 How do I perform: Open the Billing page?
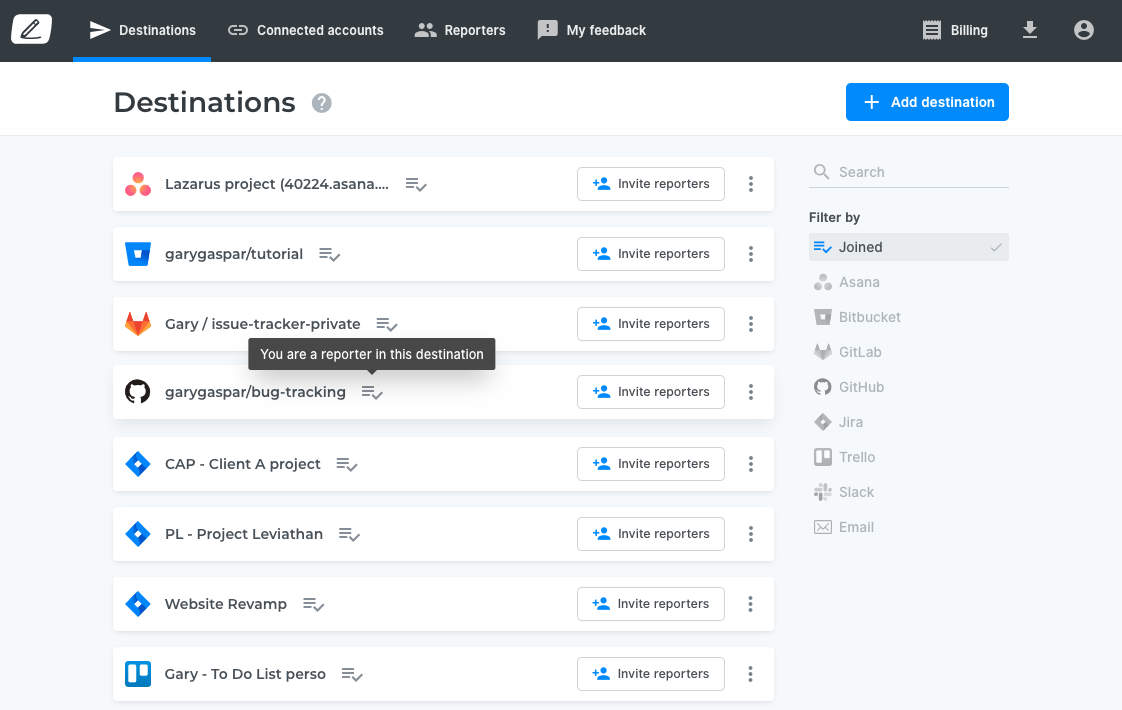(955, 30)
